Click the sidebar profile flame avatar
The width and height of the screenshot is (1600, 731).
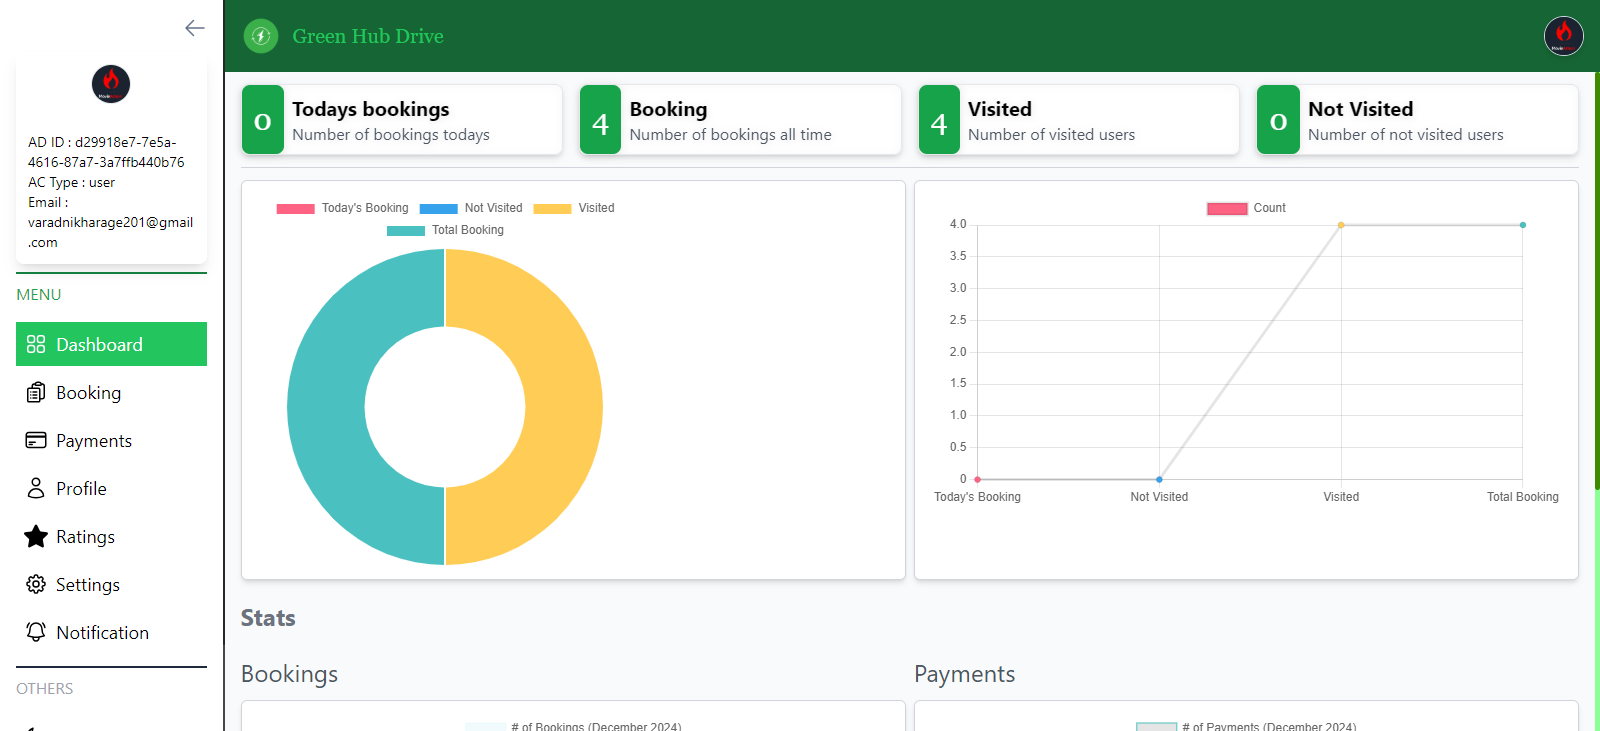111,84
